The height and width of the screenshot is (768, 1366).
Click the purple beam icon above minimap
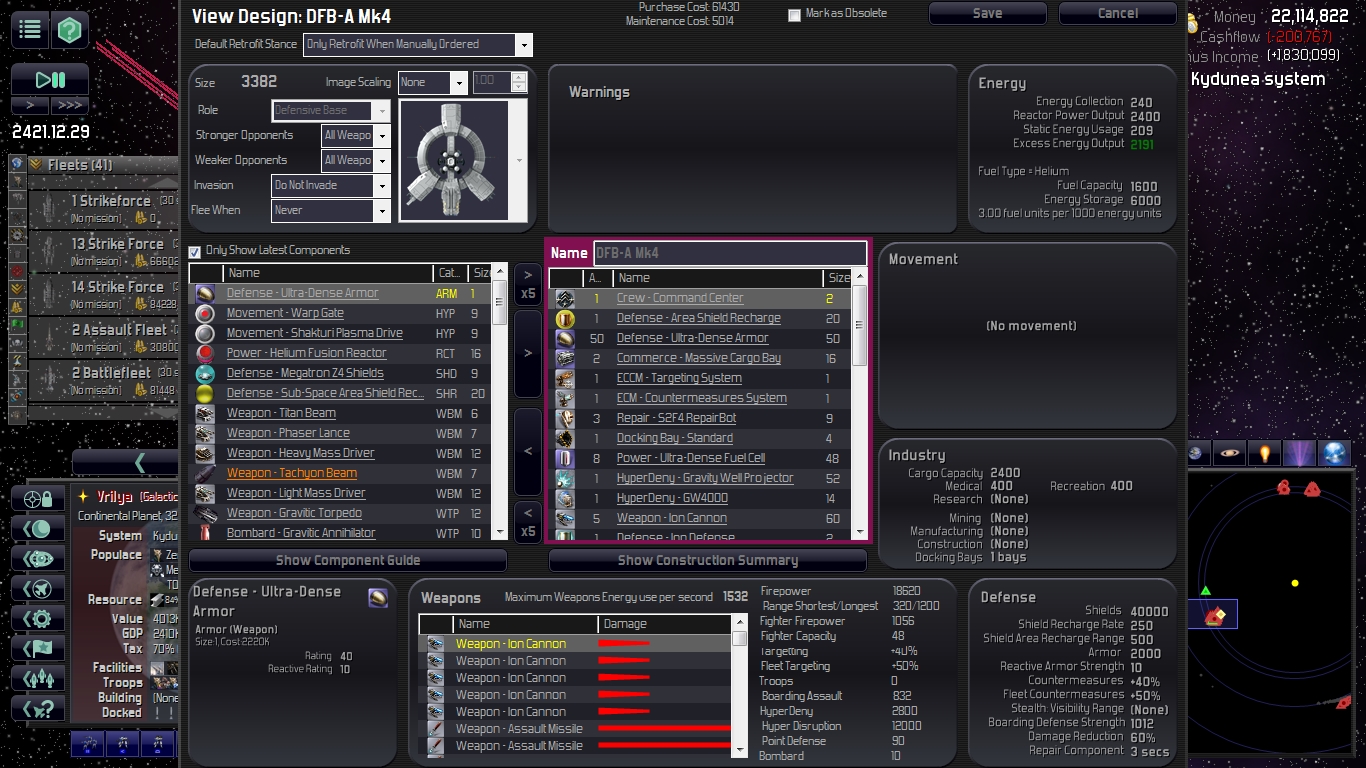click(1300, 453)
